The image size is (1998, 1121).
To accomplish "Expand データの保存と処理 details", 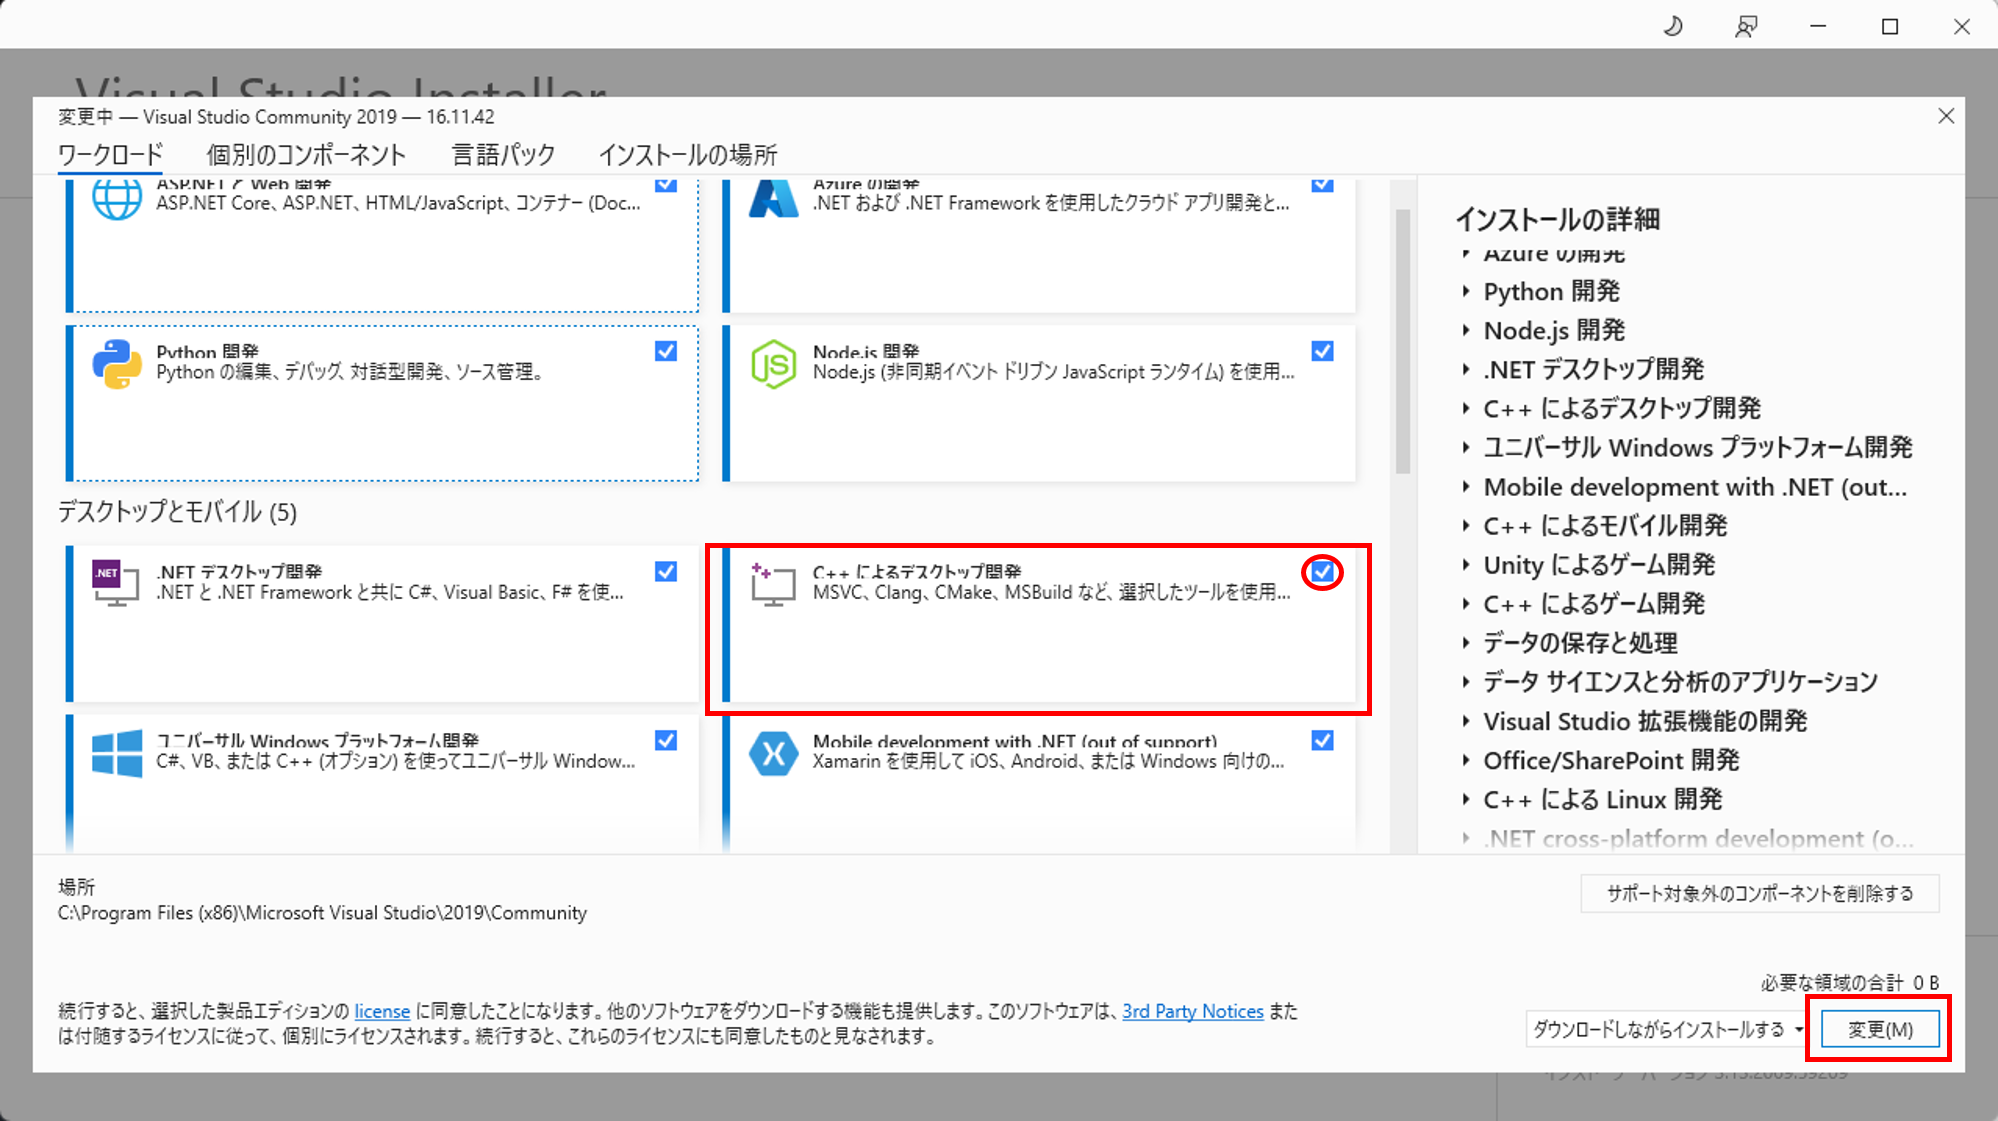I will (1466, 643).
